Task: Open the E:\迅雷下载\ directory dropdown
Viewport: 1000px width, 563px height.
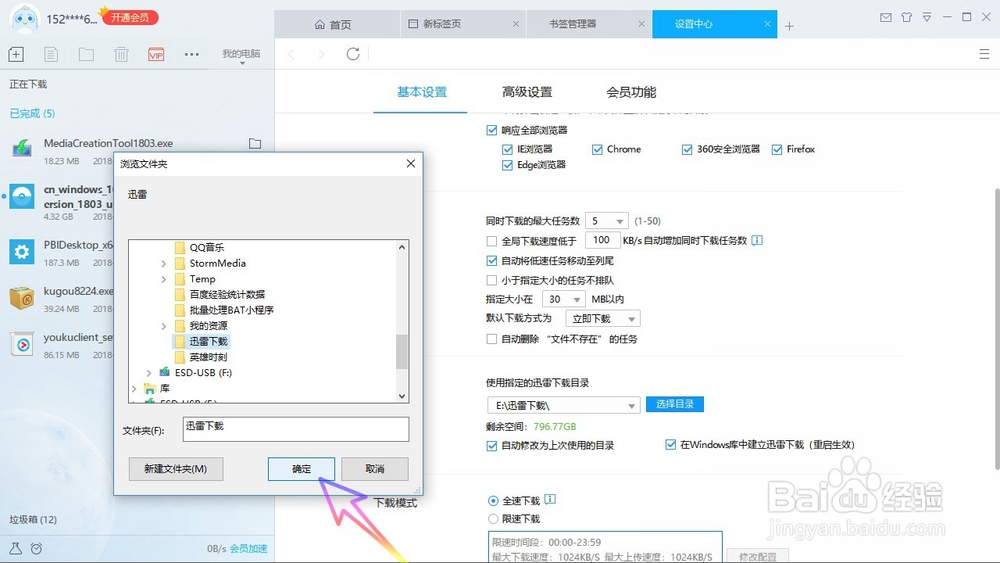Action: coord(564,405)
